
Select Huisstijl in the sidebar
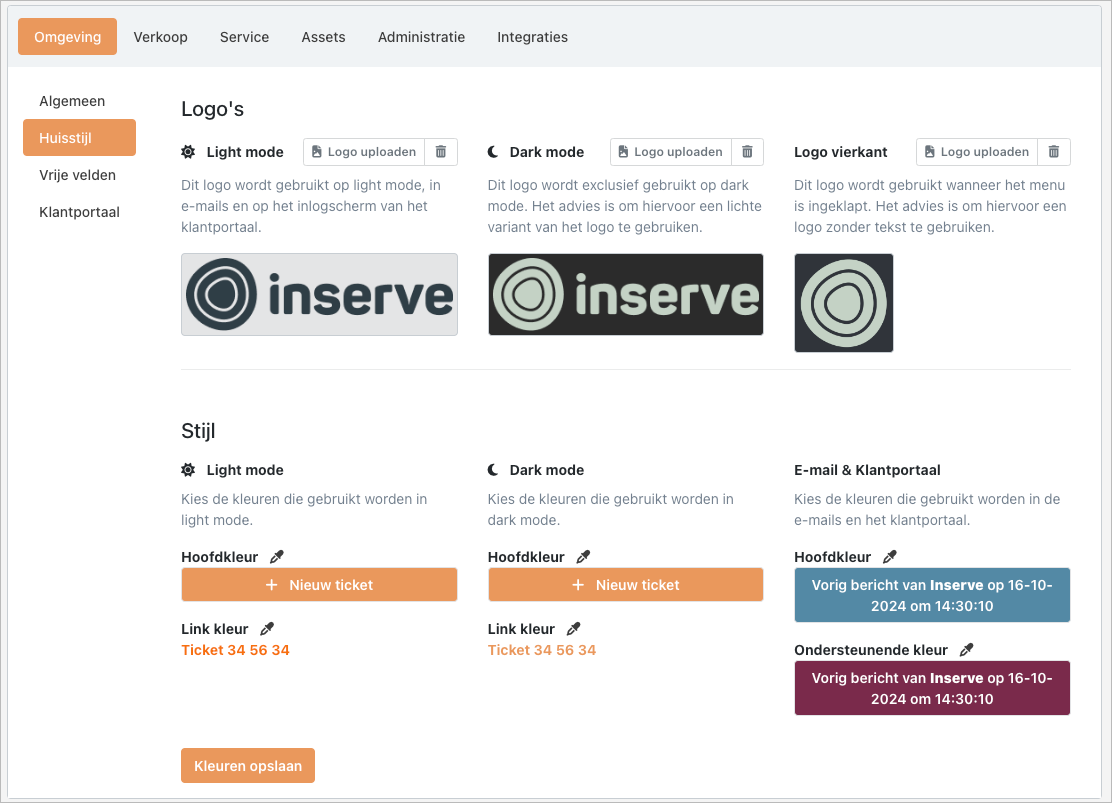pos(79,138)
